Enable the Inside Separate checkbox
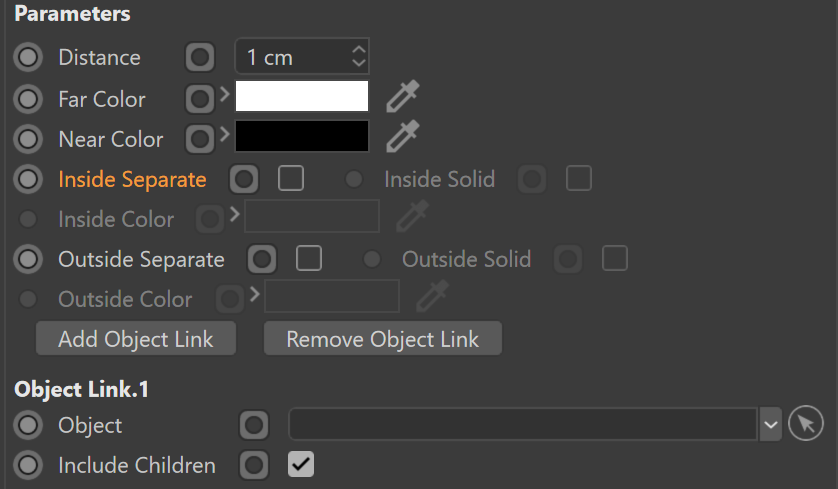Viewport: 838px width, 489px height. click(x=291, y=178)
